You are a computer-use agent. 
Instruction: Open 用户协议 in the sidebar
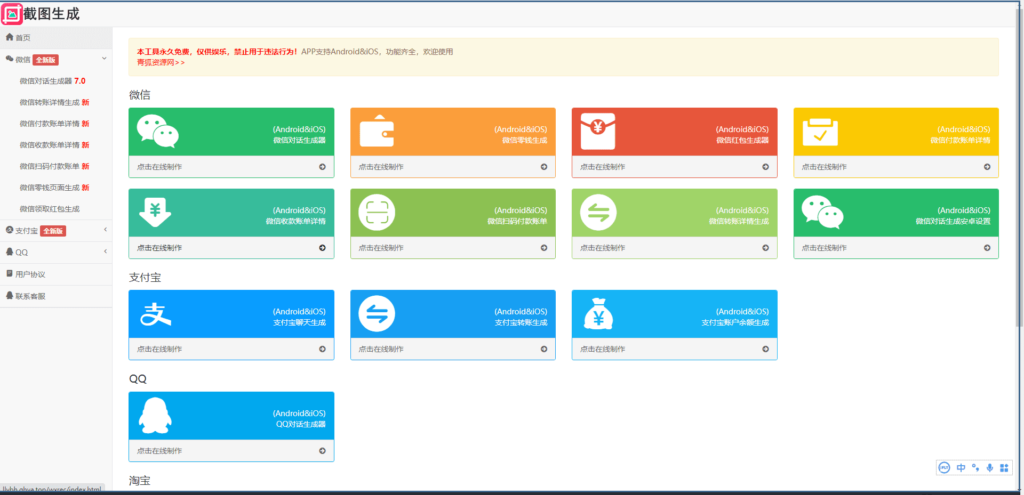pyautogui.click(x=30, y=274)
